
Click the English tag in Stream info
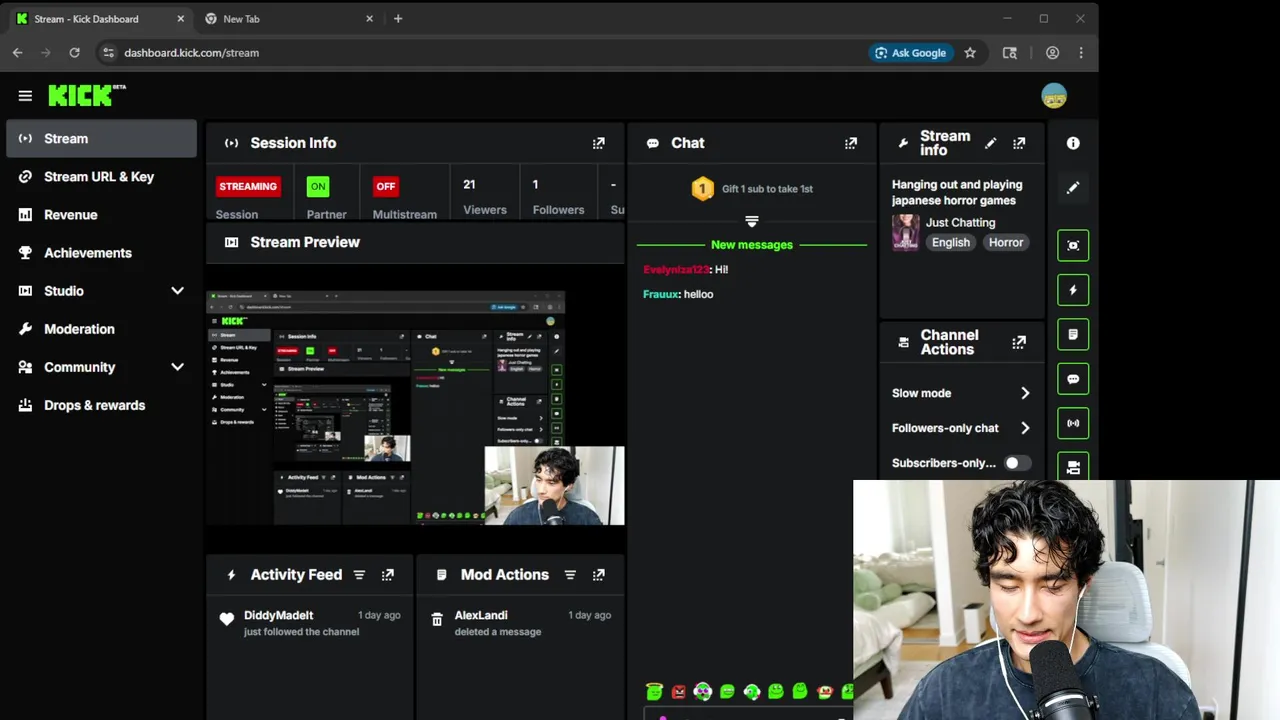951,242
